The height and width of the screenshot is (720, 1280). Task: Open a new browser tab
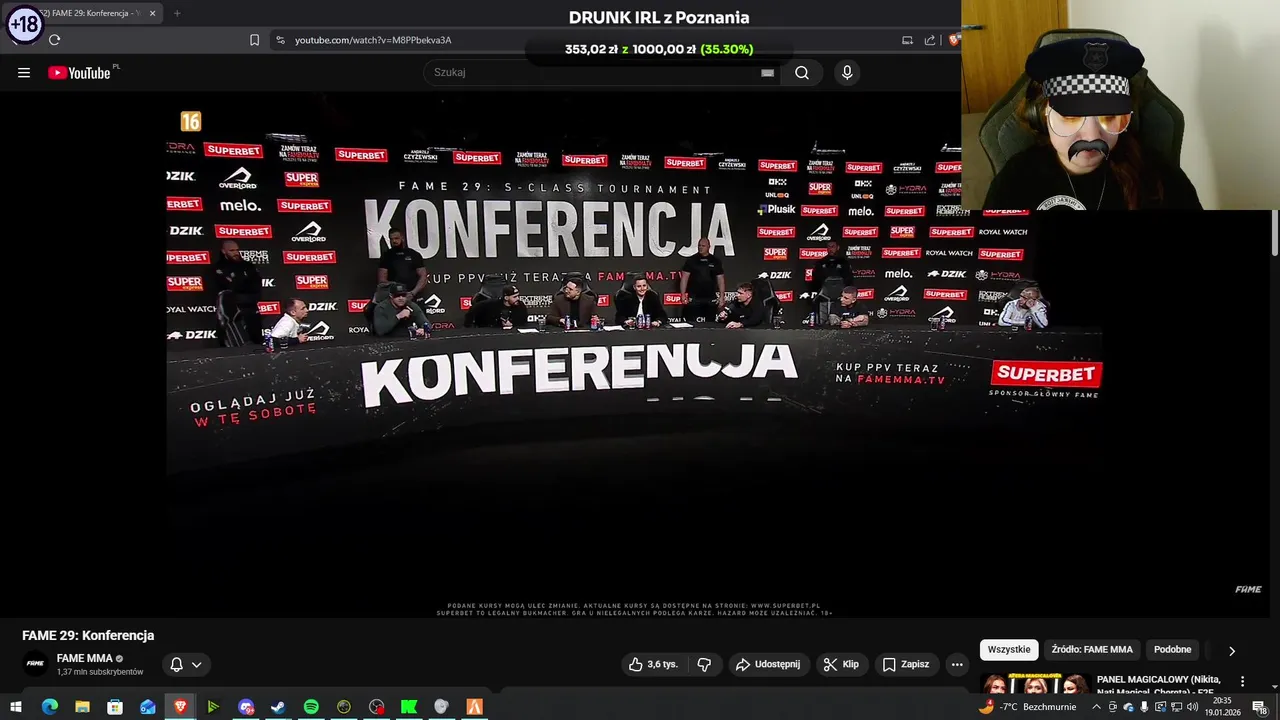[x=177, y=13]
